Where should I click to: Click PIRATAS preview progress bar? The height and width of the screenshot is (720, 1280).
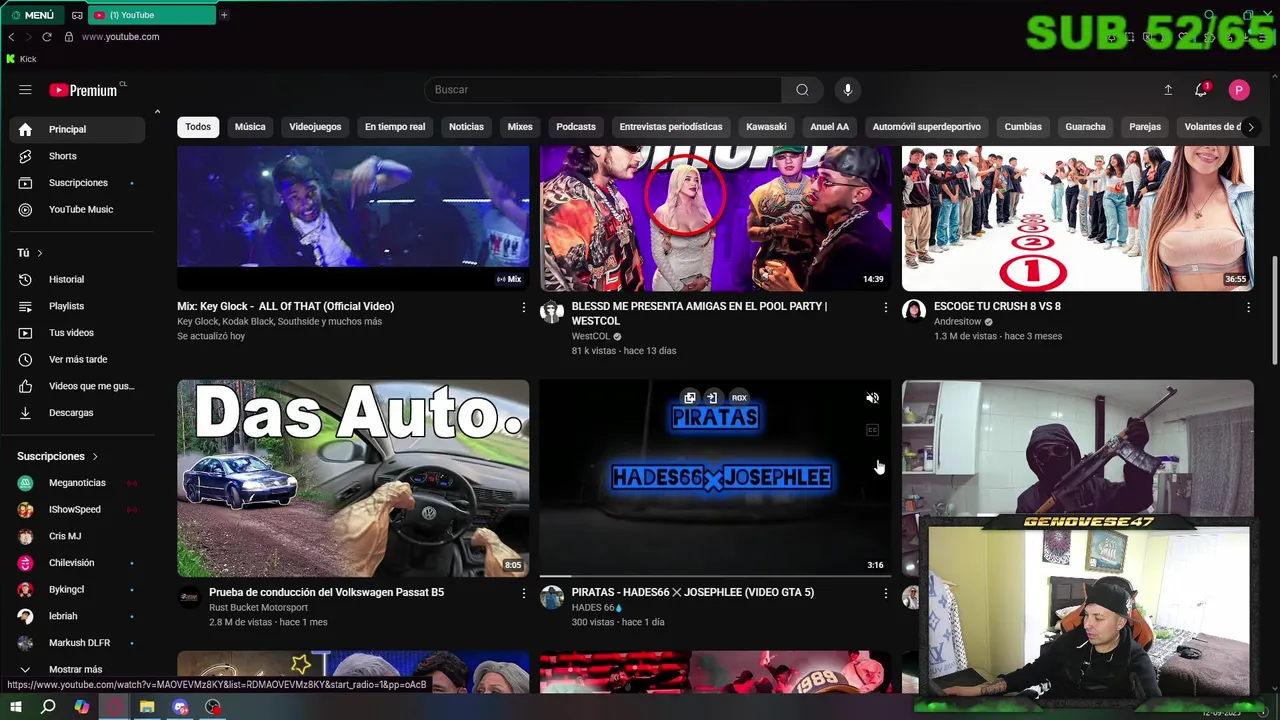[x=715, y=576]
